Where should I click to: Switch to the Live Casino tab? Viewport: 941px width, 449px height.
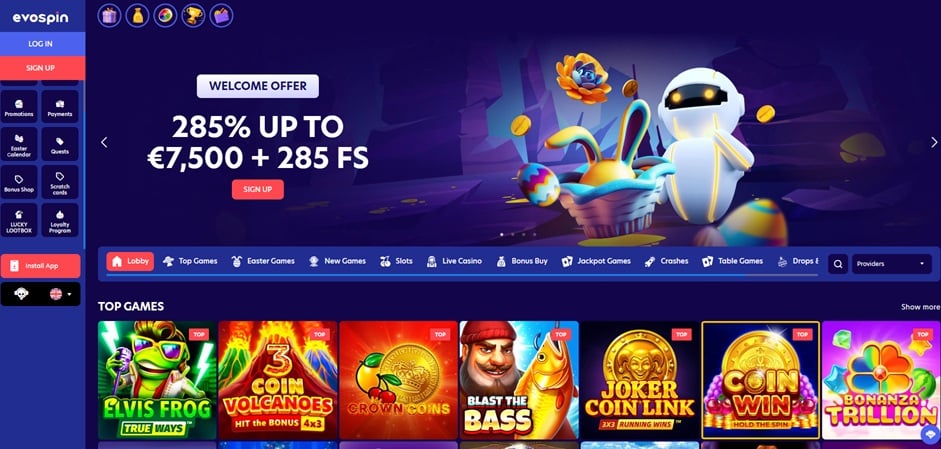(x=454, y=261)
